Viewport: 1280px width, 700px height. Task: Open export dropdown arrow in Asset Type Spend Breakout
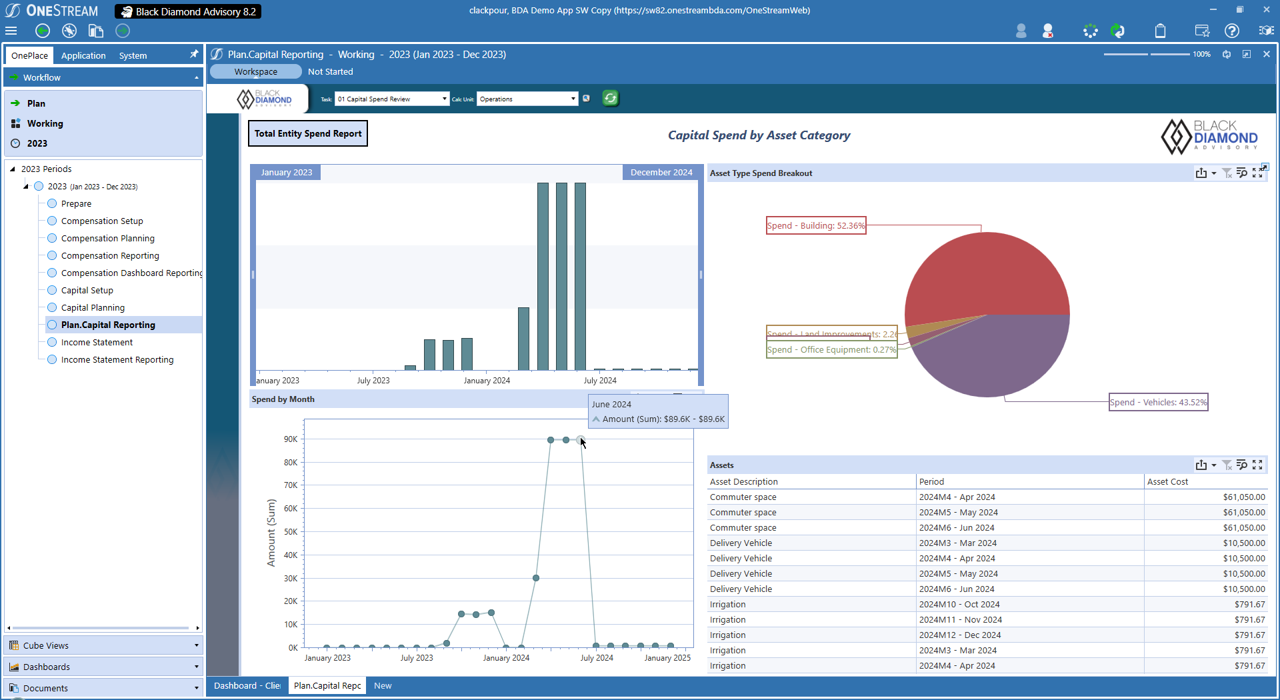1214,174
